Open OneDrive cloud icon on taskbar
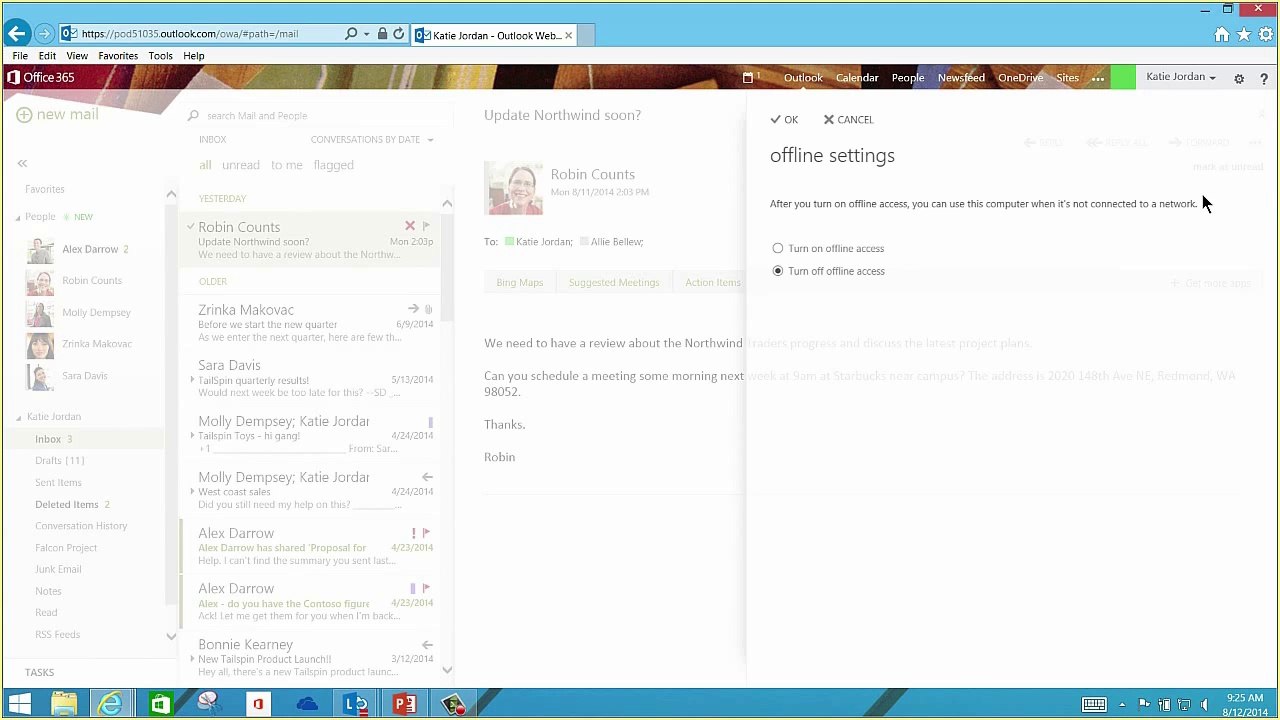The width and height of the screenshot is (1280, 720). tap(307, 704)
